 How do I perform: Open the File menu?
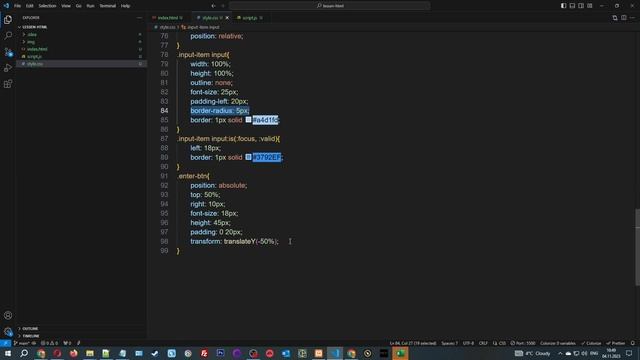click(18, 6)
